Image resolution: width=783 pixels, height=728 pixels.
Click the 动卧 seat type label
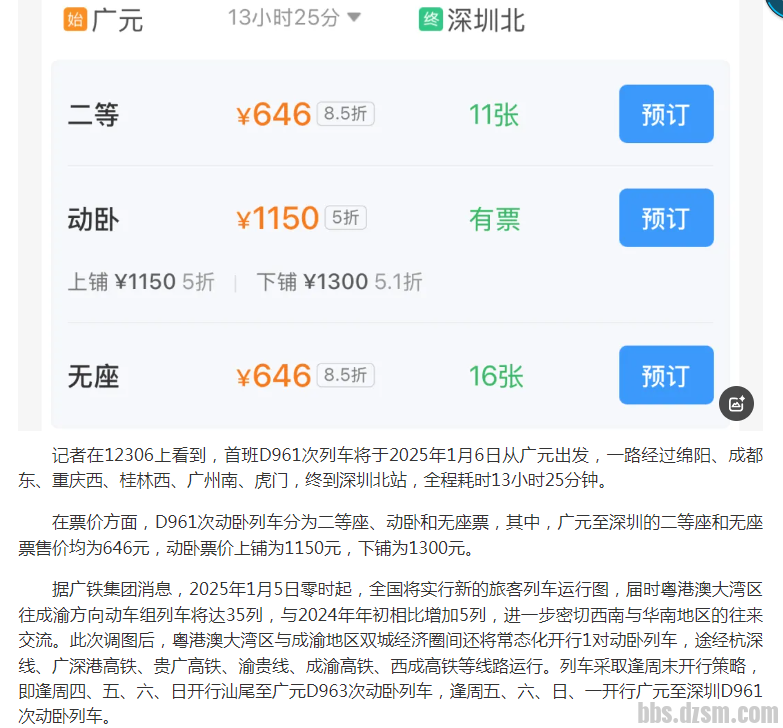click(x=93, y=219)
